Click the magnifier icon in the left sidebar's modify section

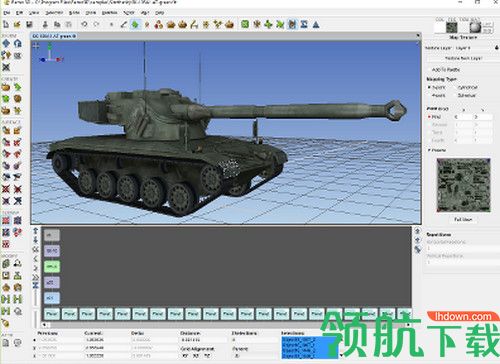[18, 311]
